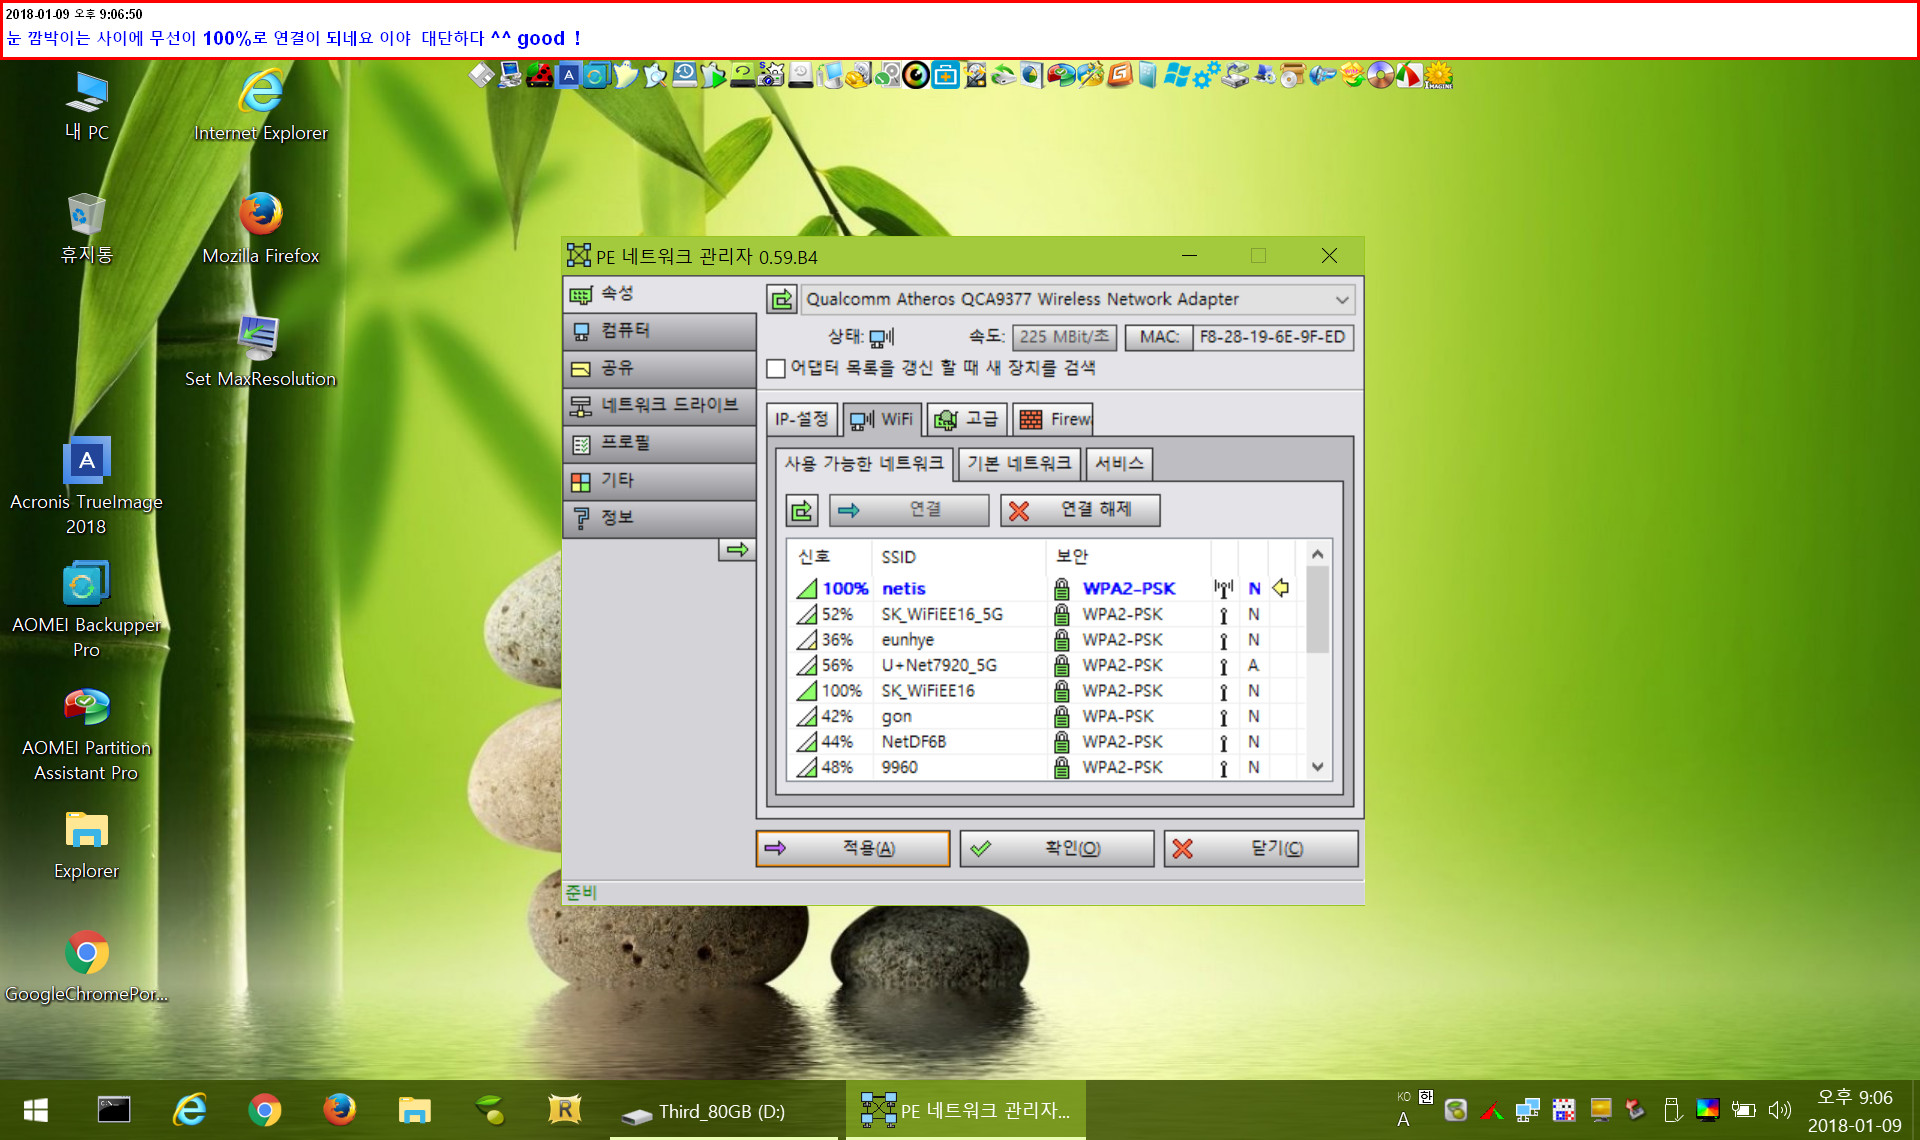Open AOMEI Backupper Pro desktop icon
This screenshot has width=1920, height=1140.
point(86,610)
